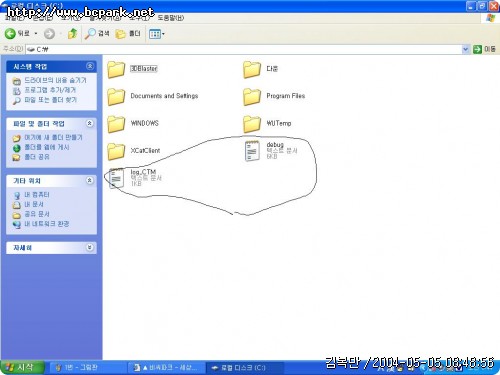Collapse the system tasks panel

point(90,66)
